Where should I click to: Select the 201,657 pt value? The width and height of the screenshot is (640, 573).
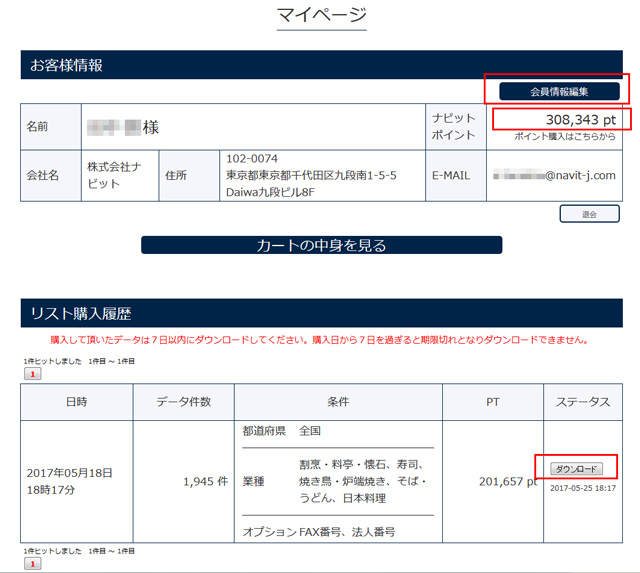pyautogui.click(x=508, y=482)
